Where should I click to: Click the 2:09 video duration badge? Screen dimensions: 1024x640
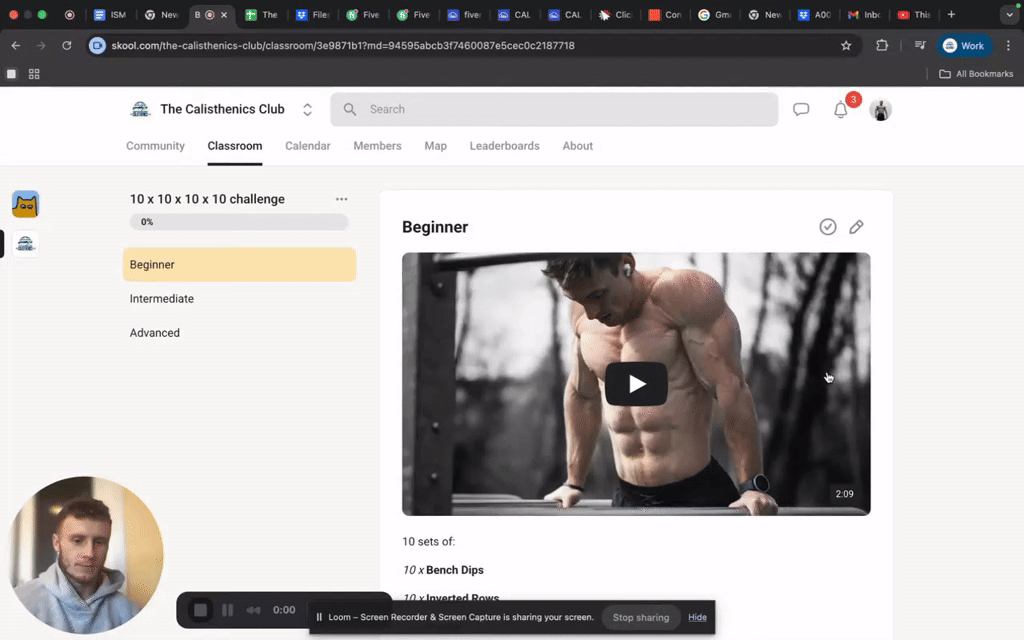click(844, 494)
